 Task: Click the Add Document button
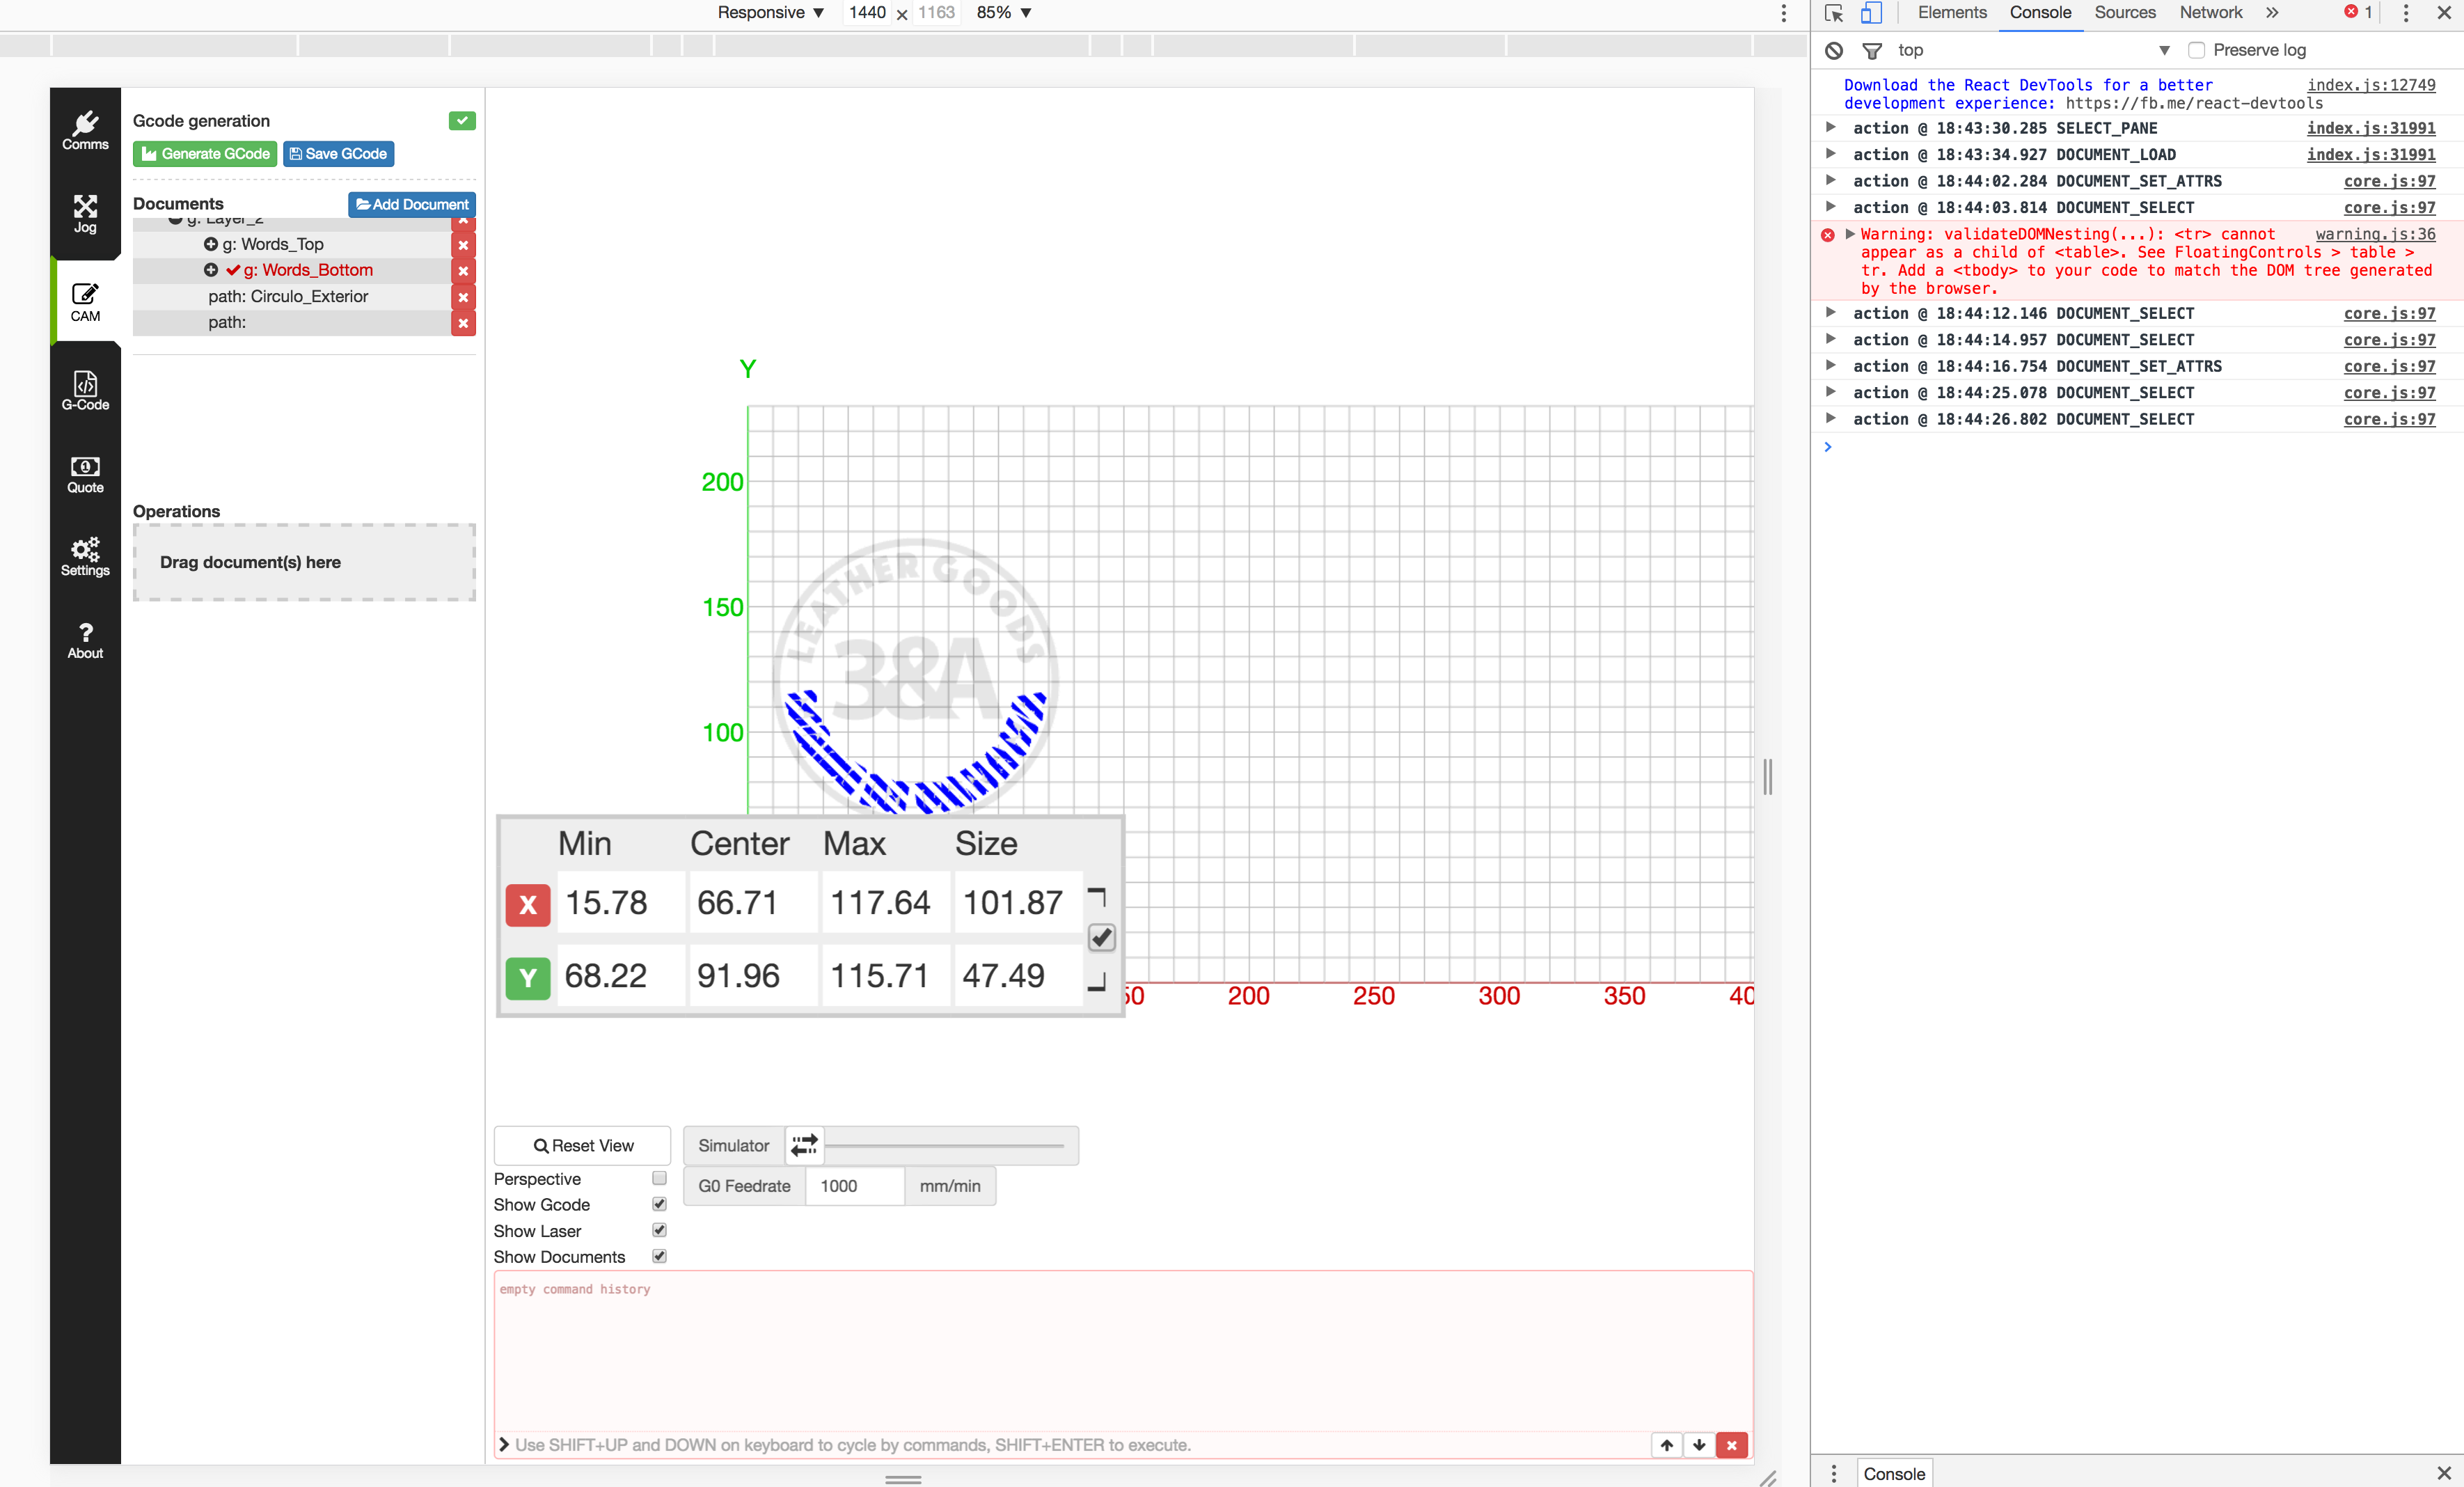pyautogui.click(x=412, y=204)
